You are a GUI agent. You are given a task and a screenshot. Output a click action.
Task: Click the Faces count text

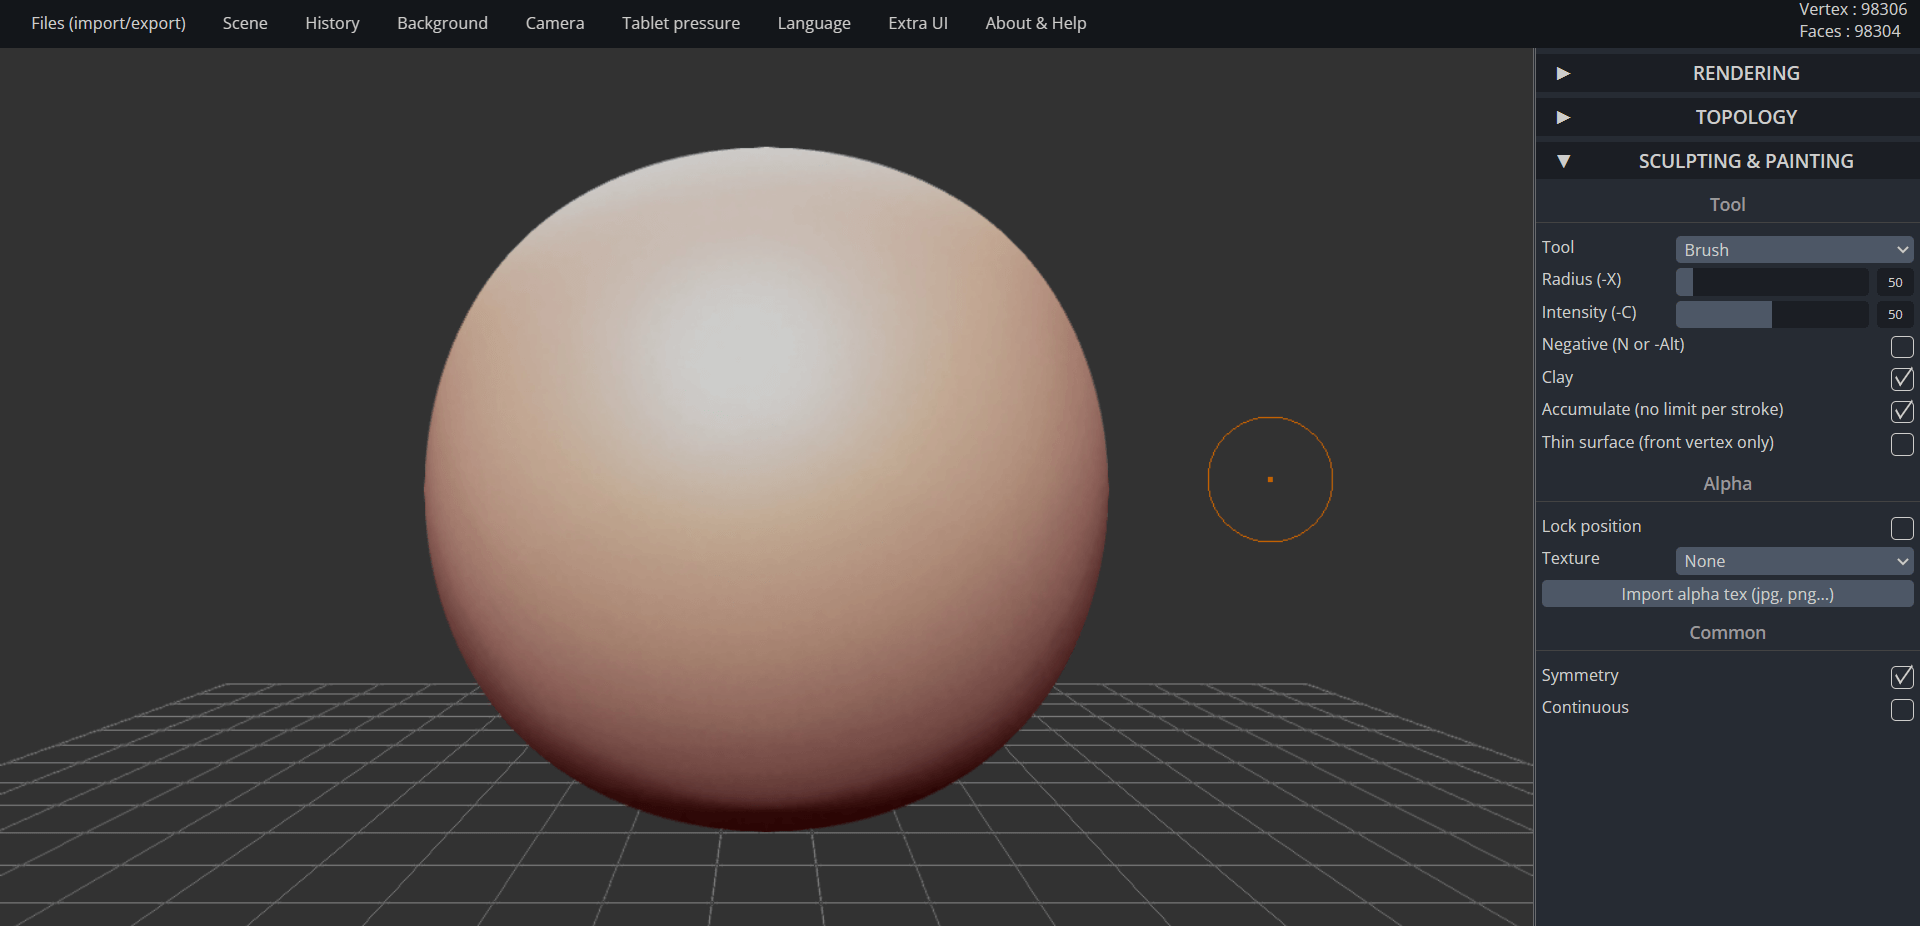click(1849, 31)
